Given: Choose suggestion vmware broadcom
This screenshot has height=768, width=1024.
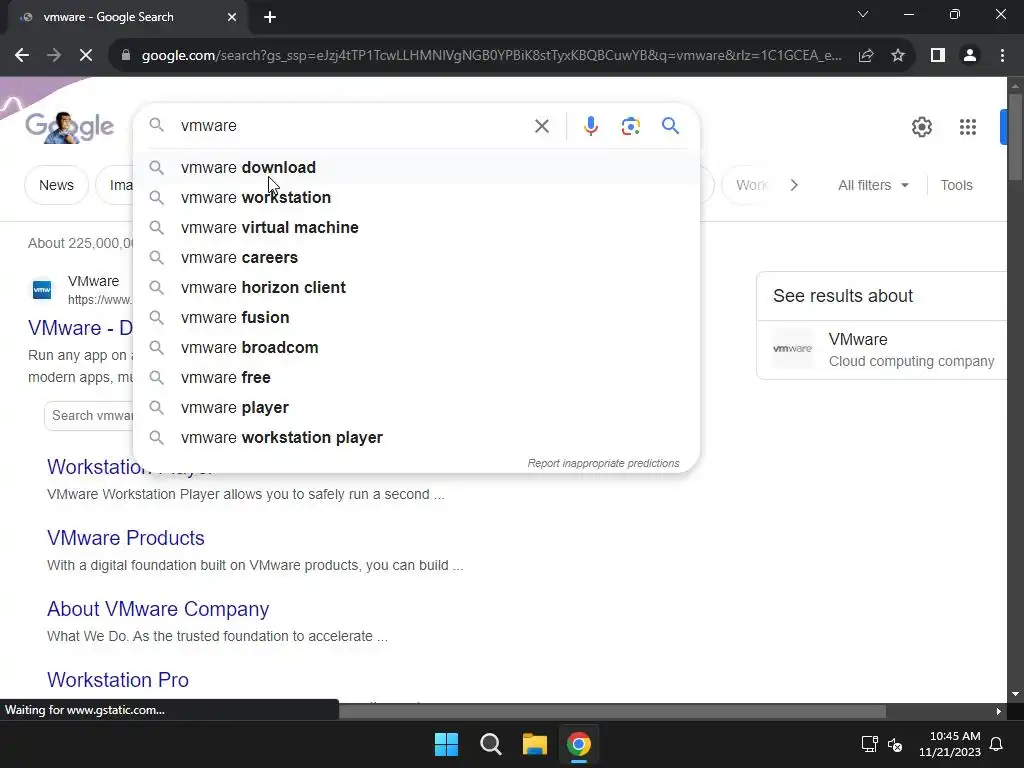Looking at the screenshot, I should click(417, 348).
